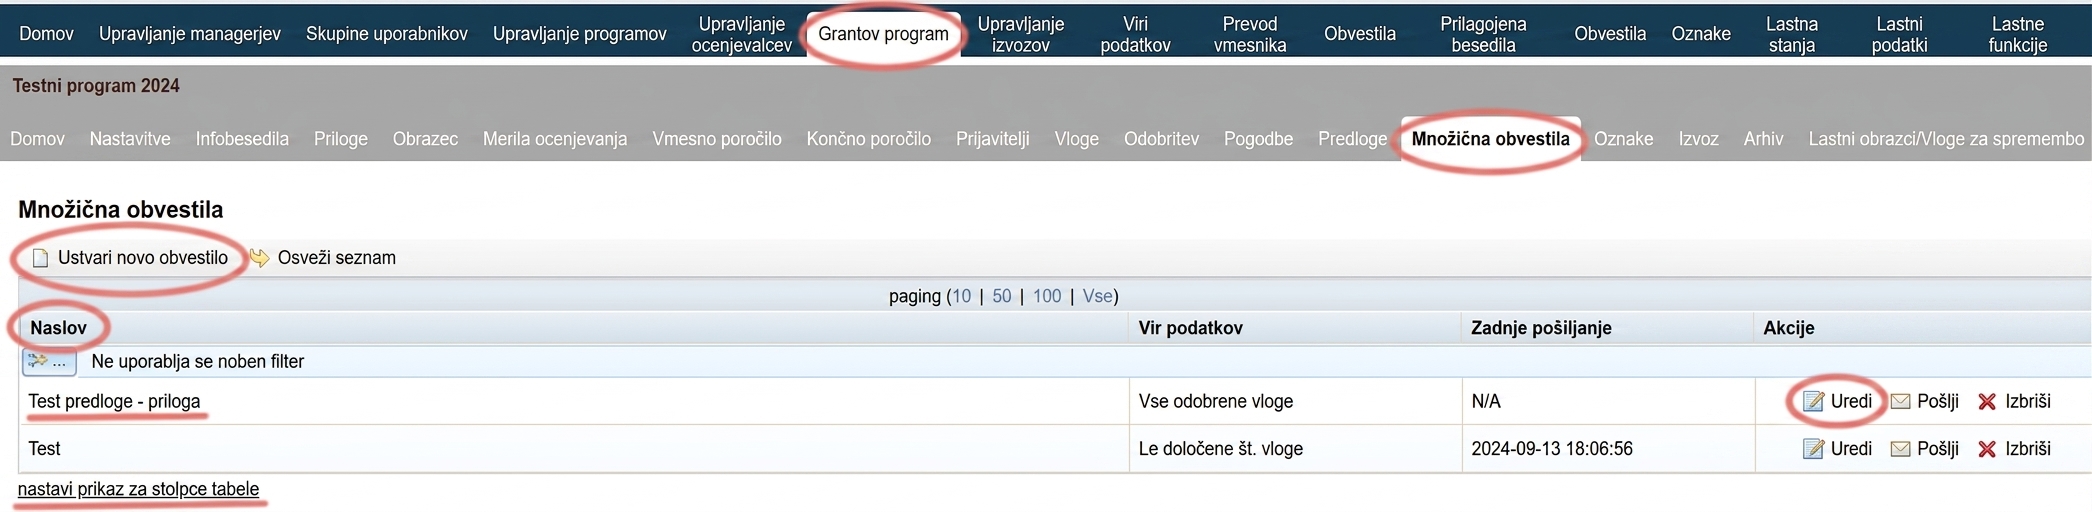This screenshot has height=512, width=2092.
Task: Set paging to 100 rows
Action: 1047,296
